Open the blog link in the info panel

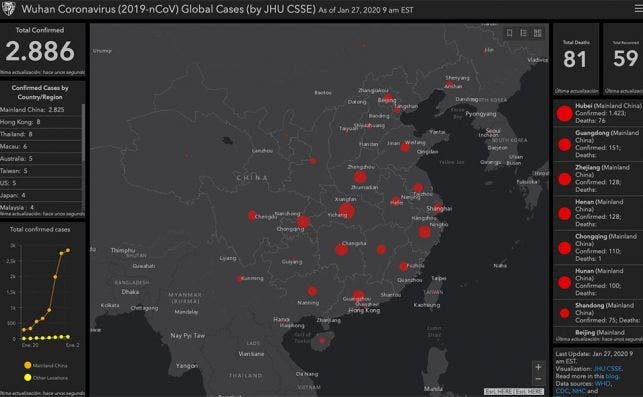[x=611, y=376]
